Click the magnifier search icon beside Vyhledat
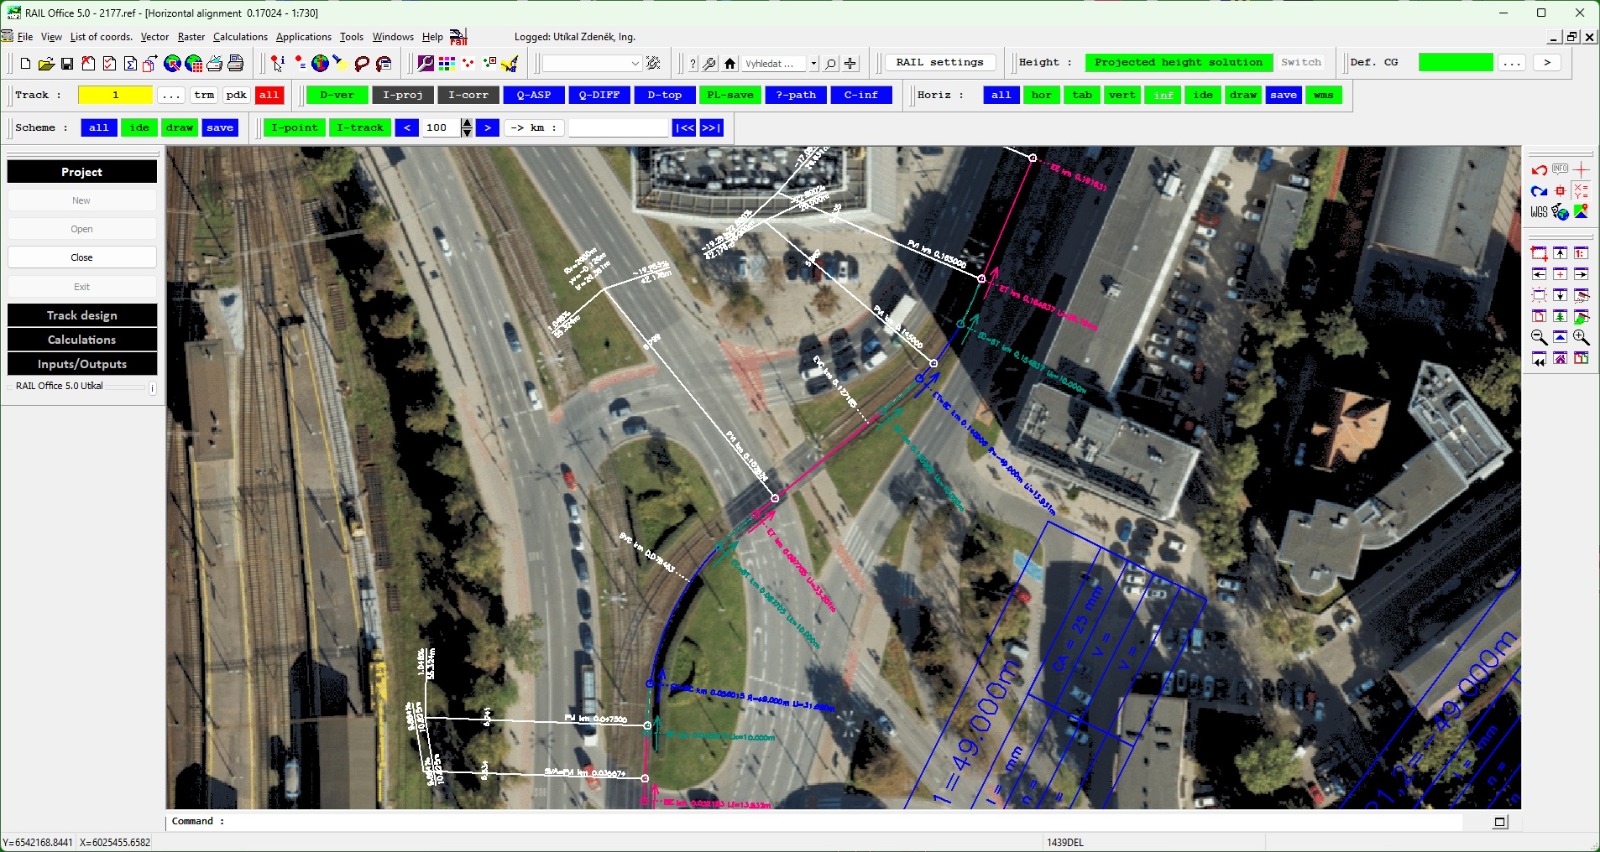 pos(830,63)
